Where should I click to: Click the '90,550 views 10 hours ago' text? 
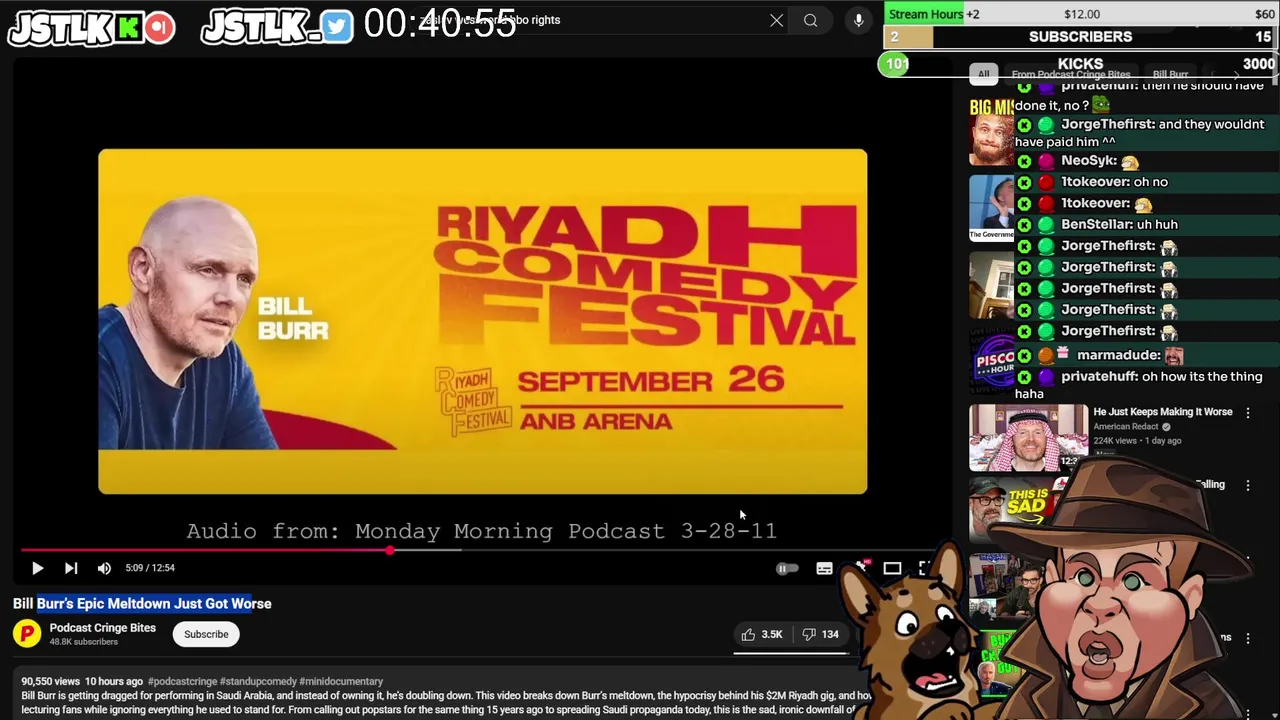click(82, 681)
